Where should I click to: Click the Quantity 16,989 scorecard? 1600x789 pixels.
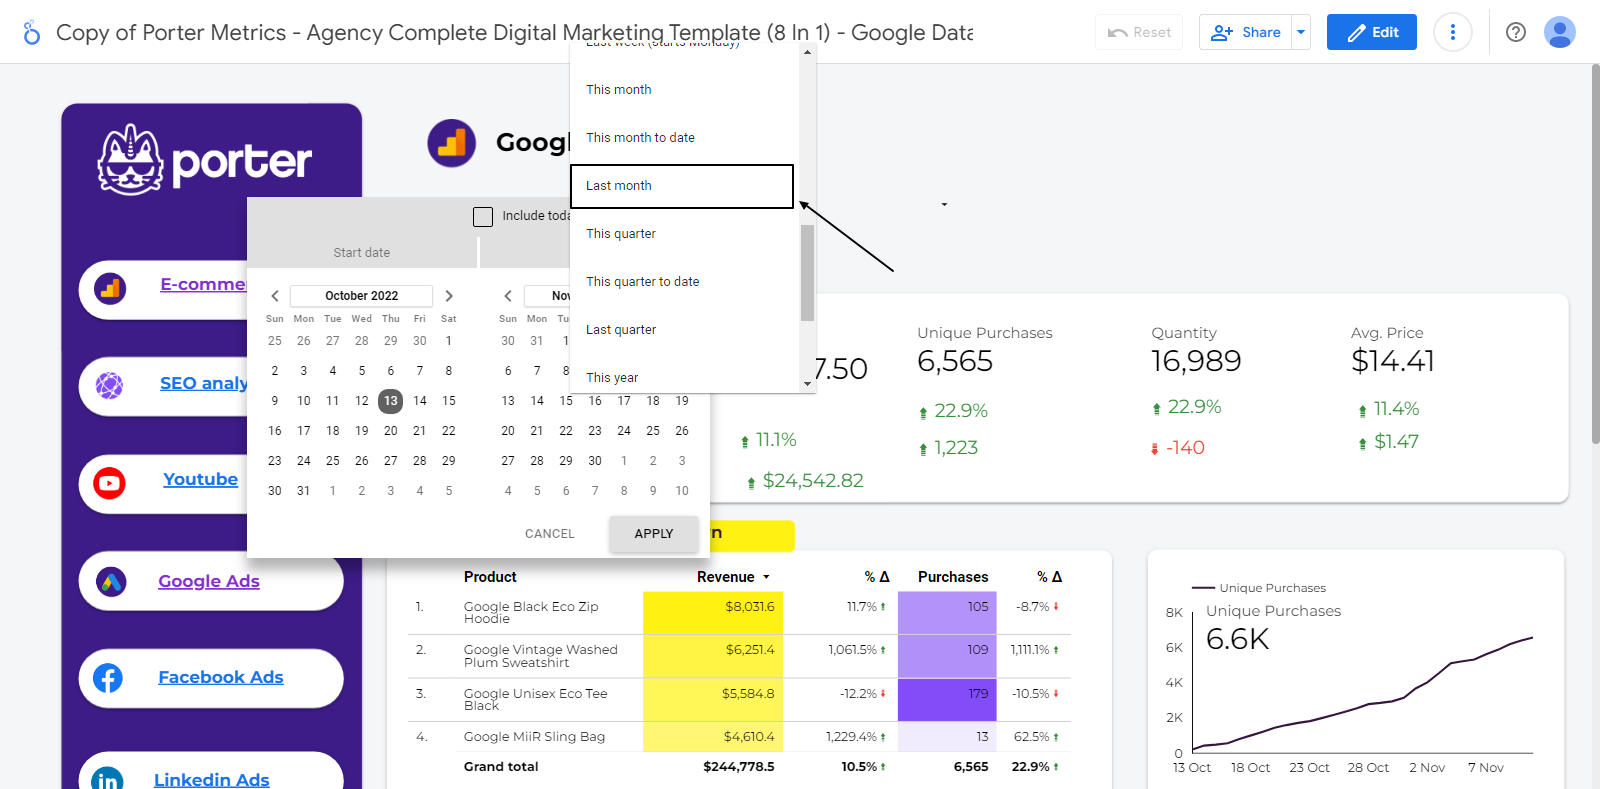(x=1196, y=351)
